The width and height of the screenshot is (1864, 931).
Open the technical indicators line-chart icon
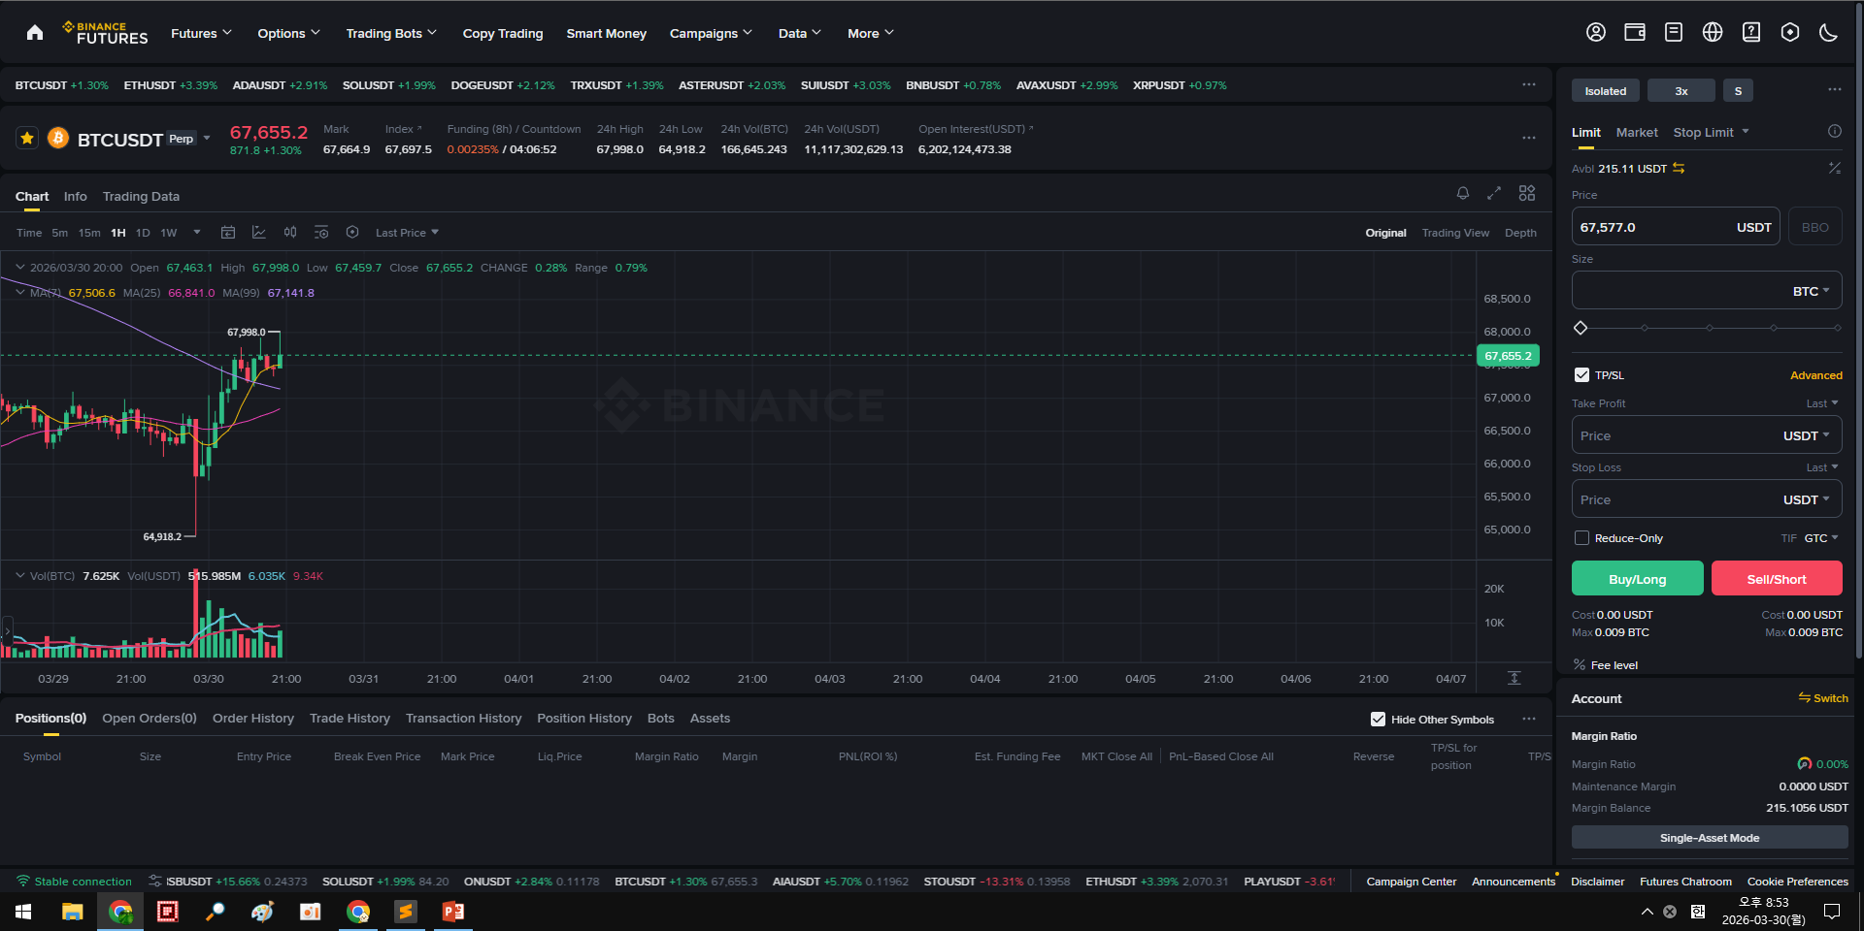259,232
